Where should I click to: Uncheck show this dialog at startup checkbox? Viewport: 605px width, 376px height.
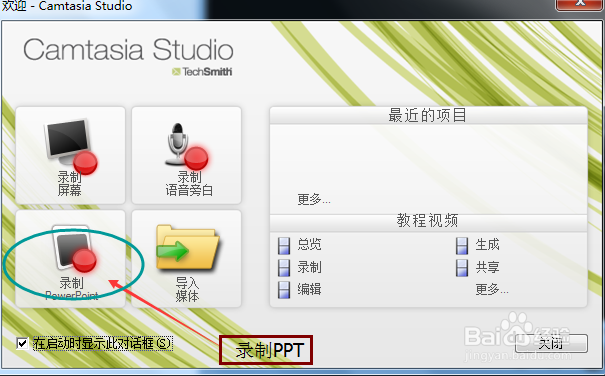point(22,343)
